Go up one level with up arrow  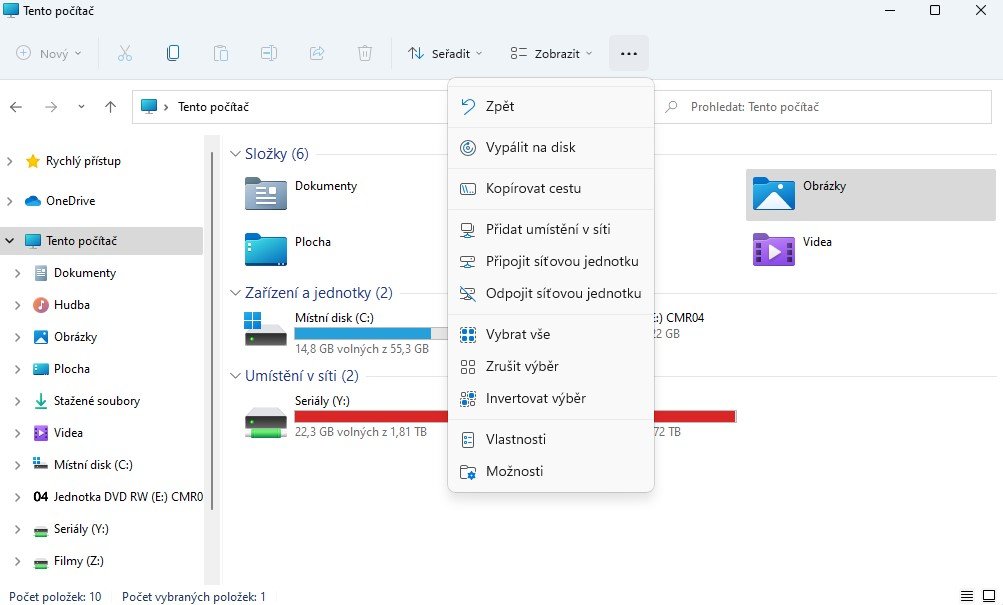coord(111,107)
